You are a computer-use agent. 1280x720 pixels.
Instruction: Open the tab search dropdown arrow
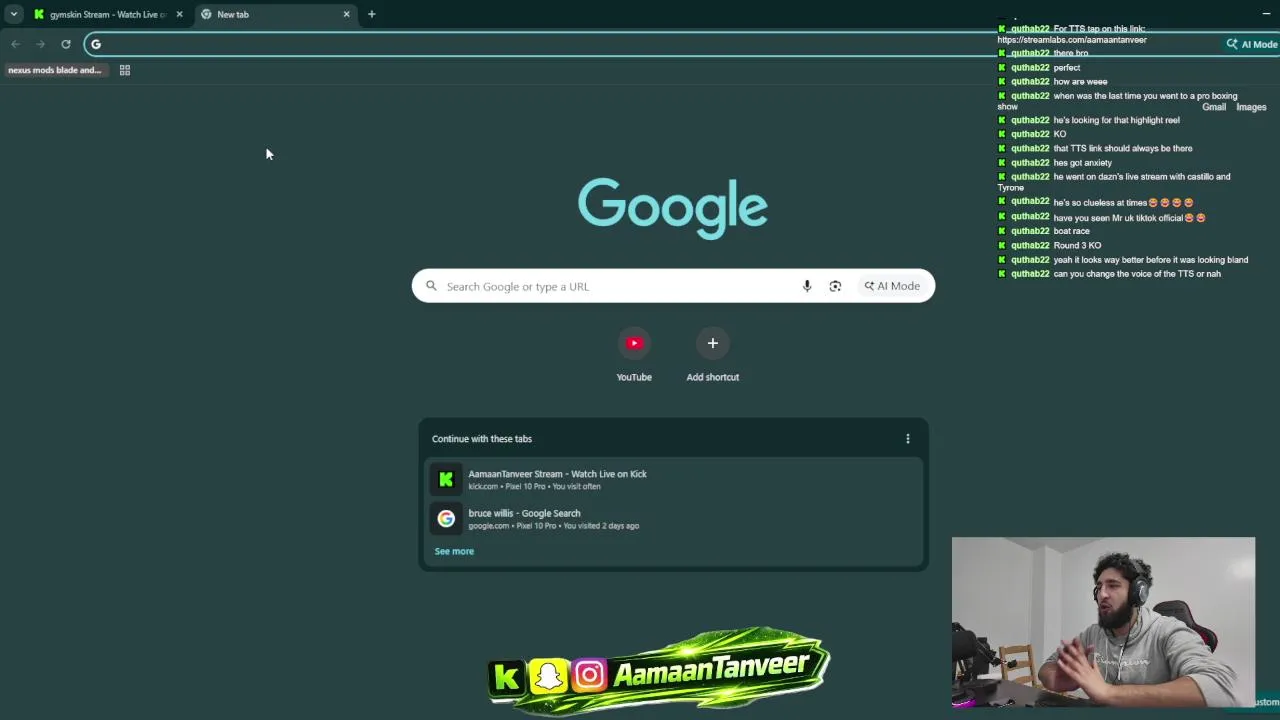[x=14, y=14]
